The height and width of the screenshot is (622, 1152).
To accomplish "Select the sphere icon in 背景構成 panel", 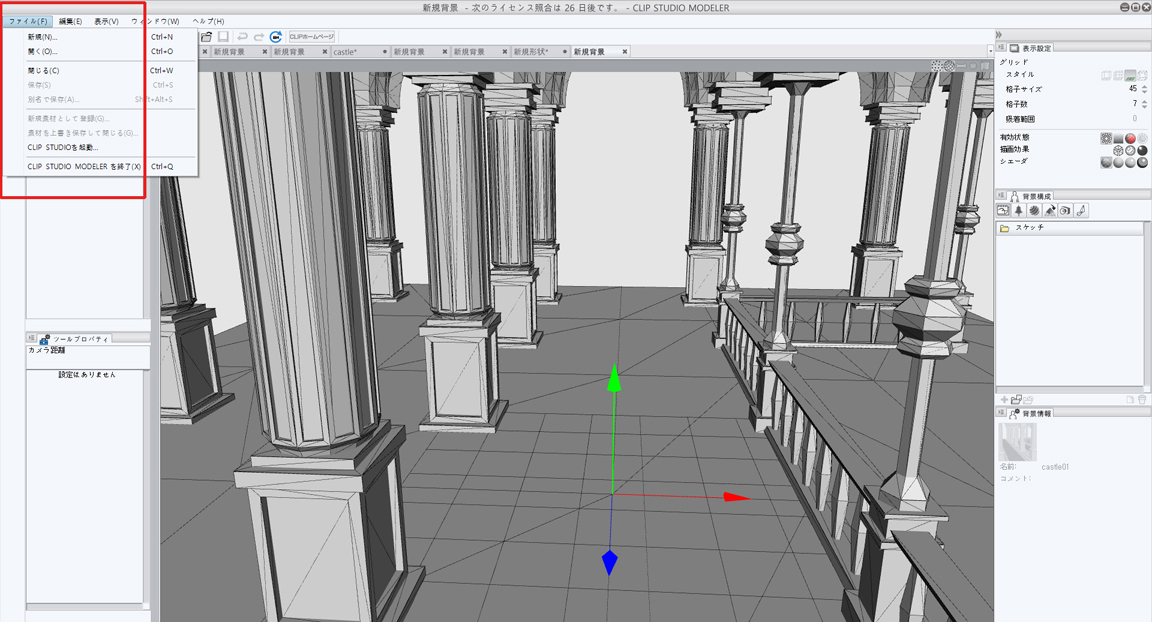I will point(1034,211).
